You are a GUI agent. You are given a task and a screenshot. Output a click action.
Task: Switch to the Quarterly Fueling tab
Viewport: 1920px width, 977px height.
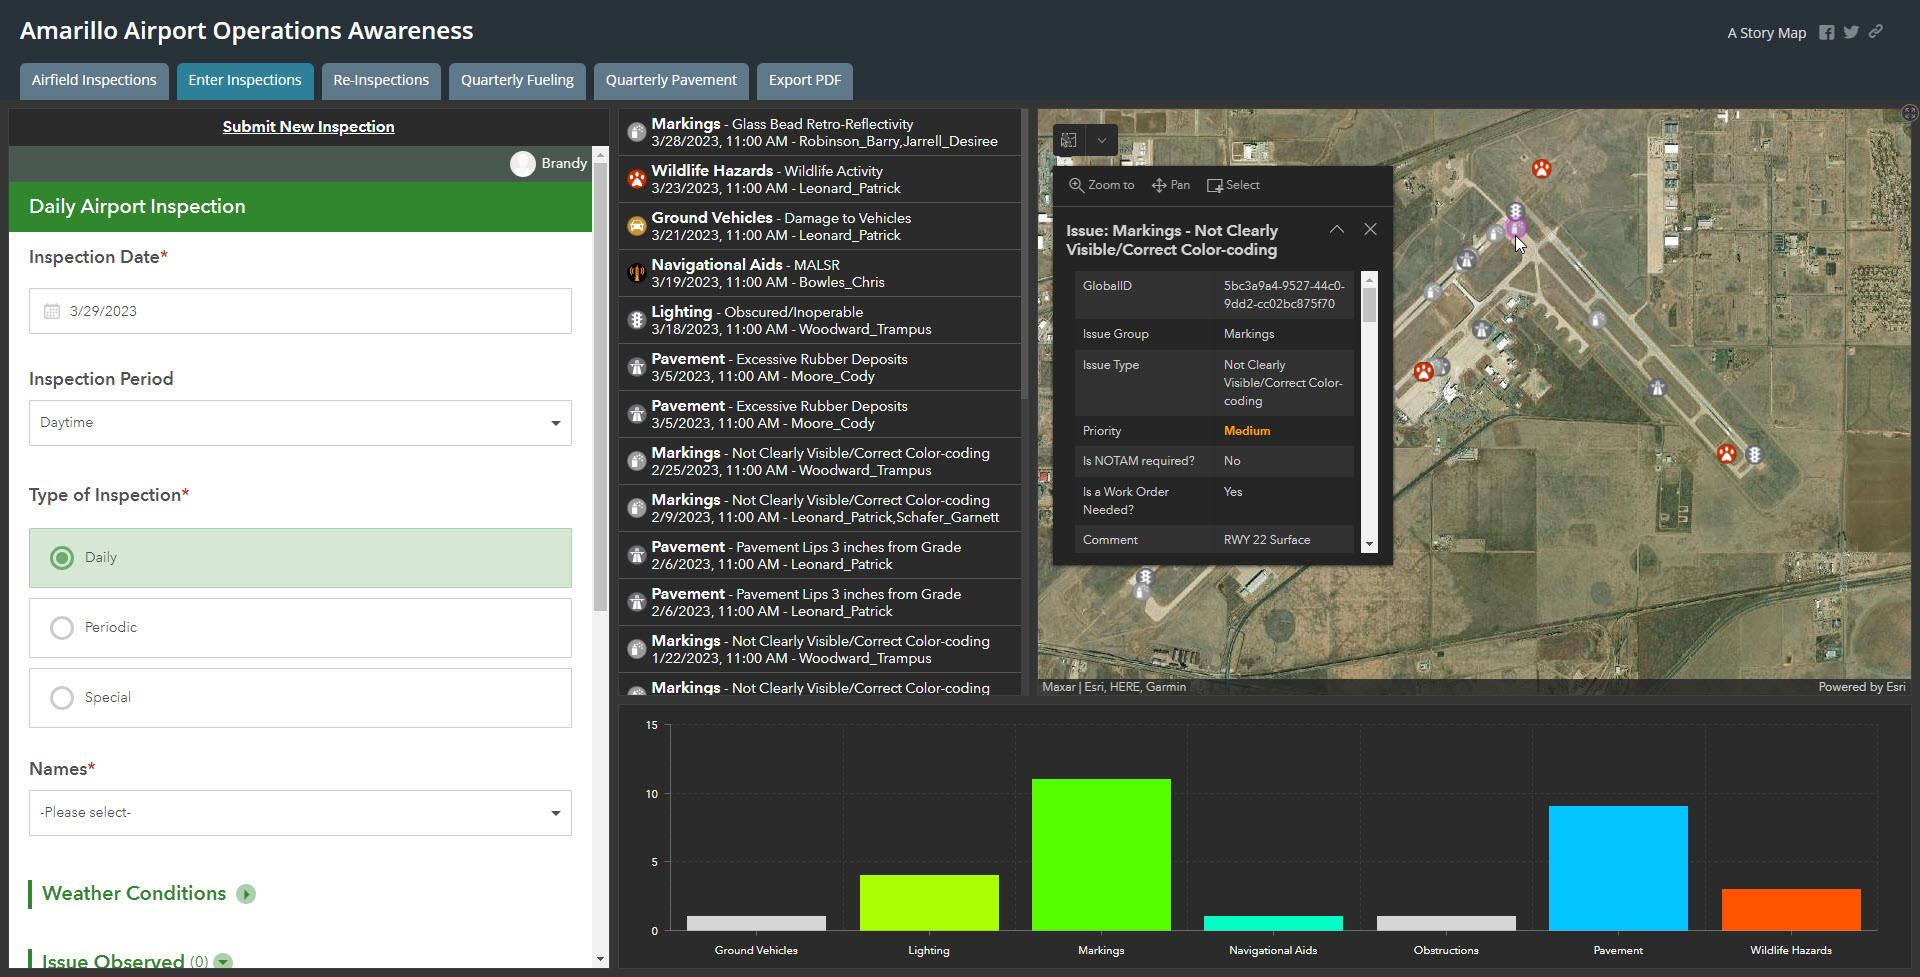pos(517,80)
